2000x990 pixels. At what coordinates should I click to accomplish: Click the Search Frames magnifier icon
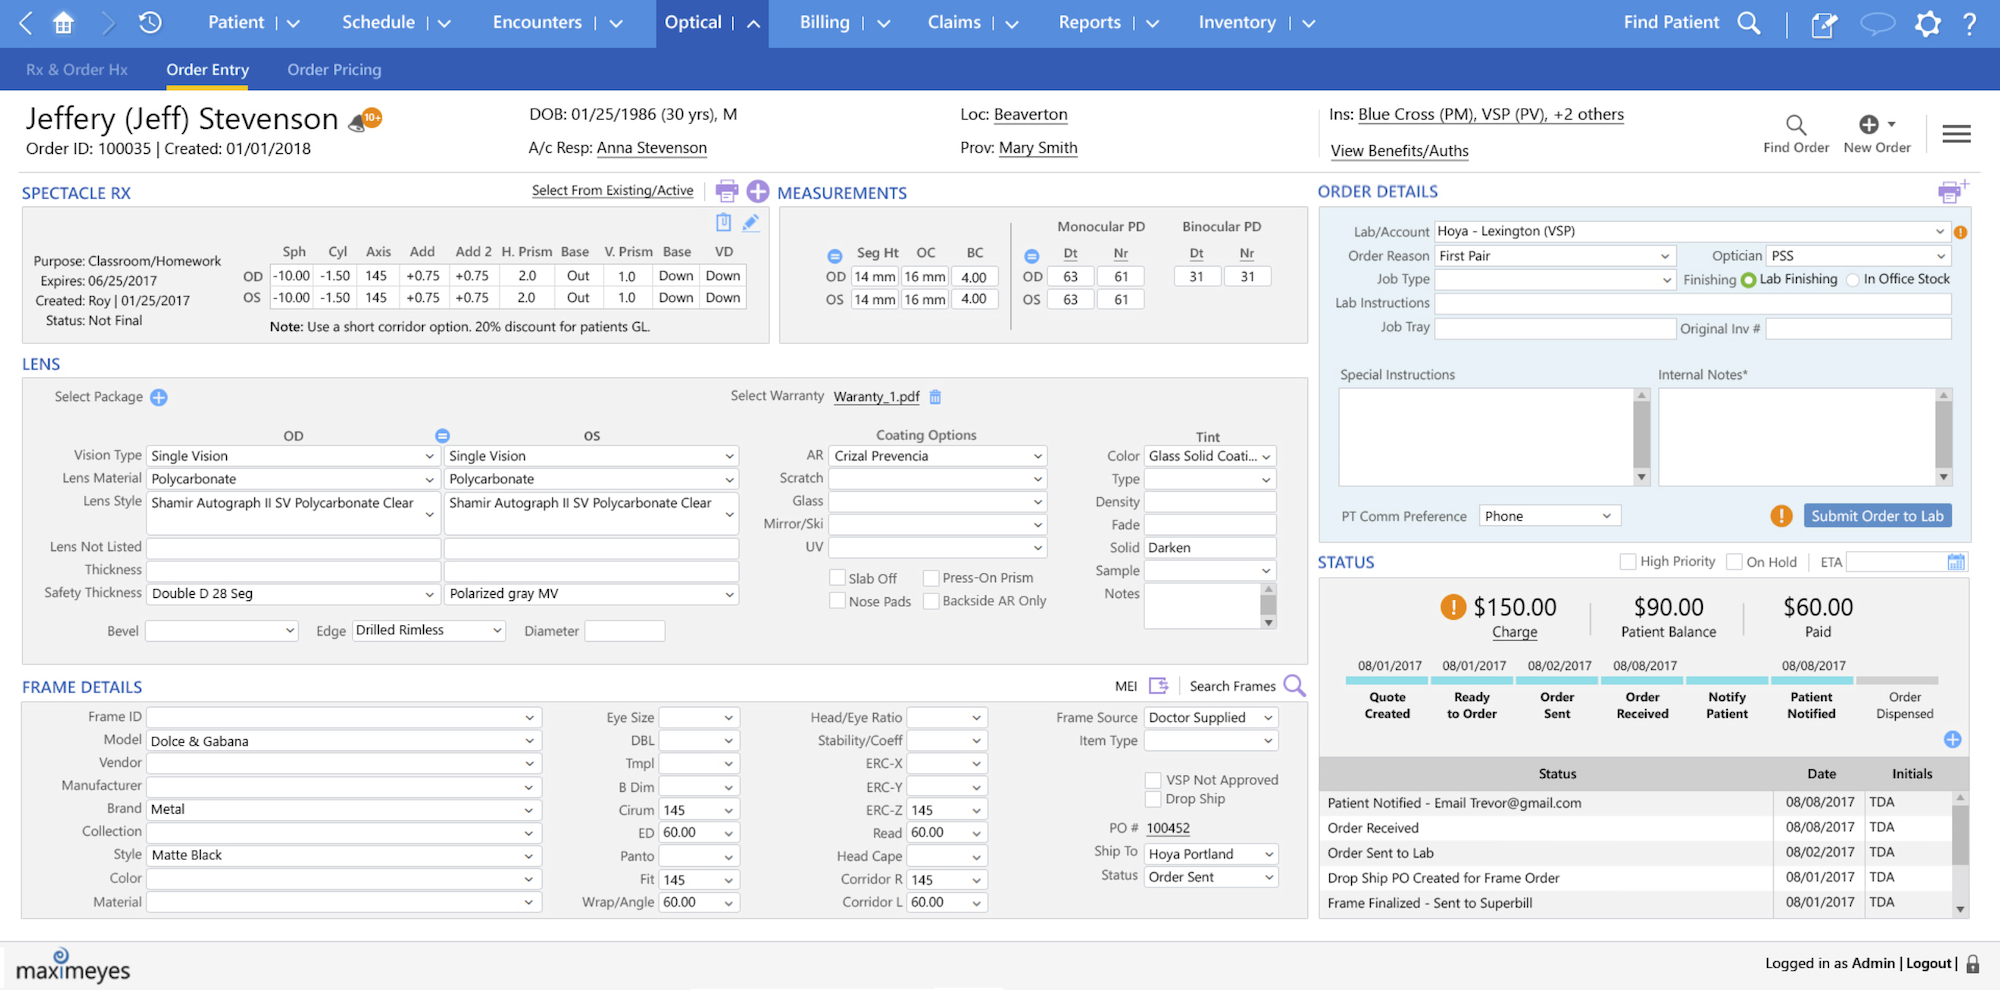coord(1294,685)
